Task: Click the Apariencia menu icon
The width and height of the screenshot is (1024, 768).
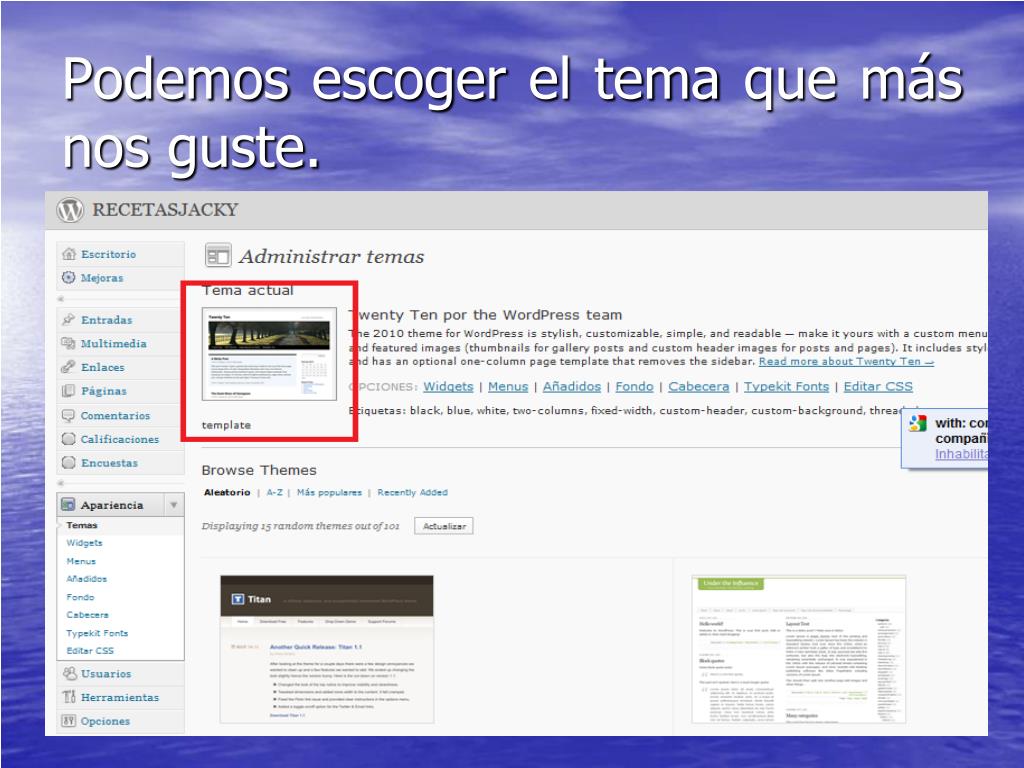Action: pos(68,504)
